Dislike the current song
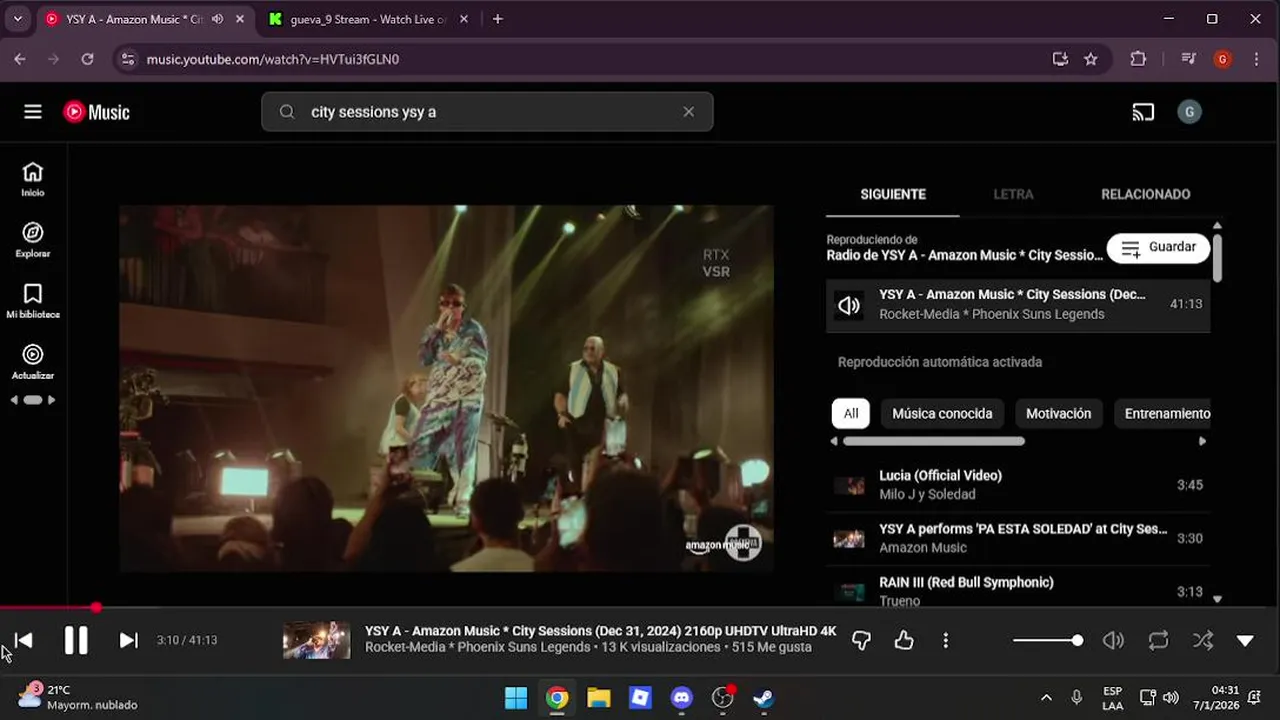The height and width of the screenshot is (720, 1280). click(861, 641)
